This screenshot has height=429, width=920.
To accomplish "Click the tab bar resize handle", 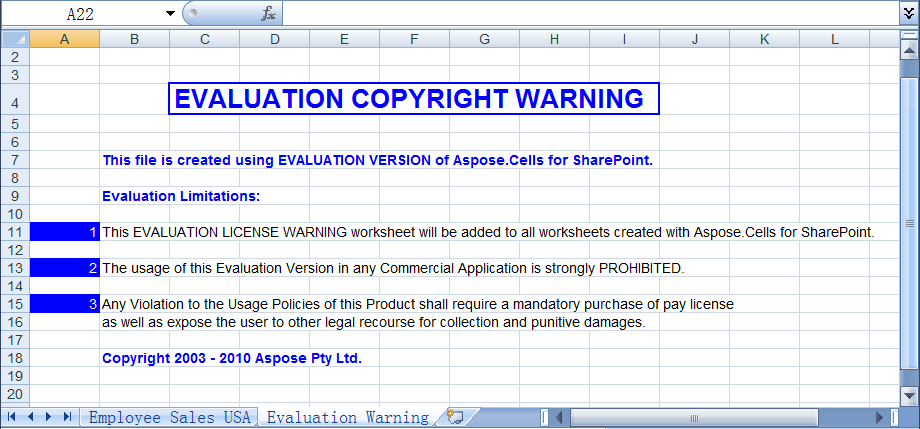I will 544,417.
